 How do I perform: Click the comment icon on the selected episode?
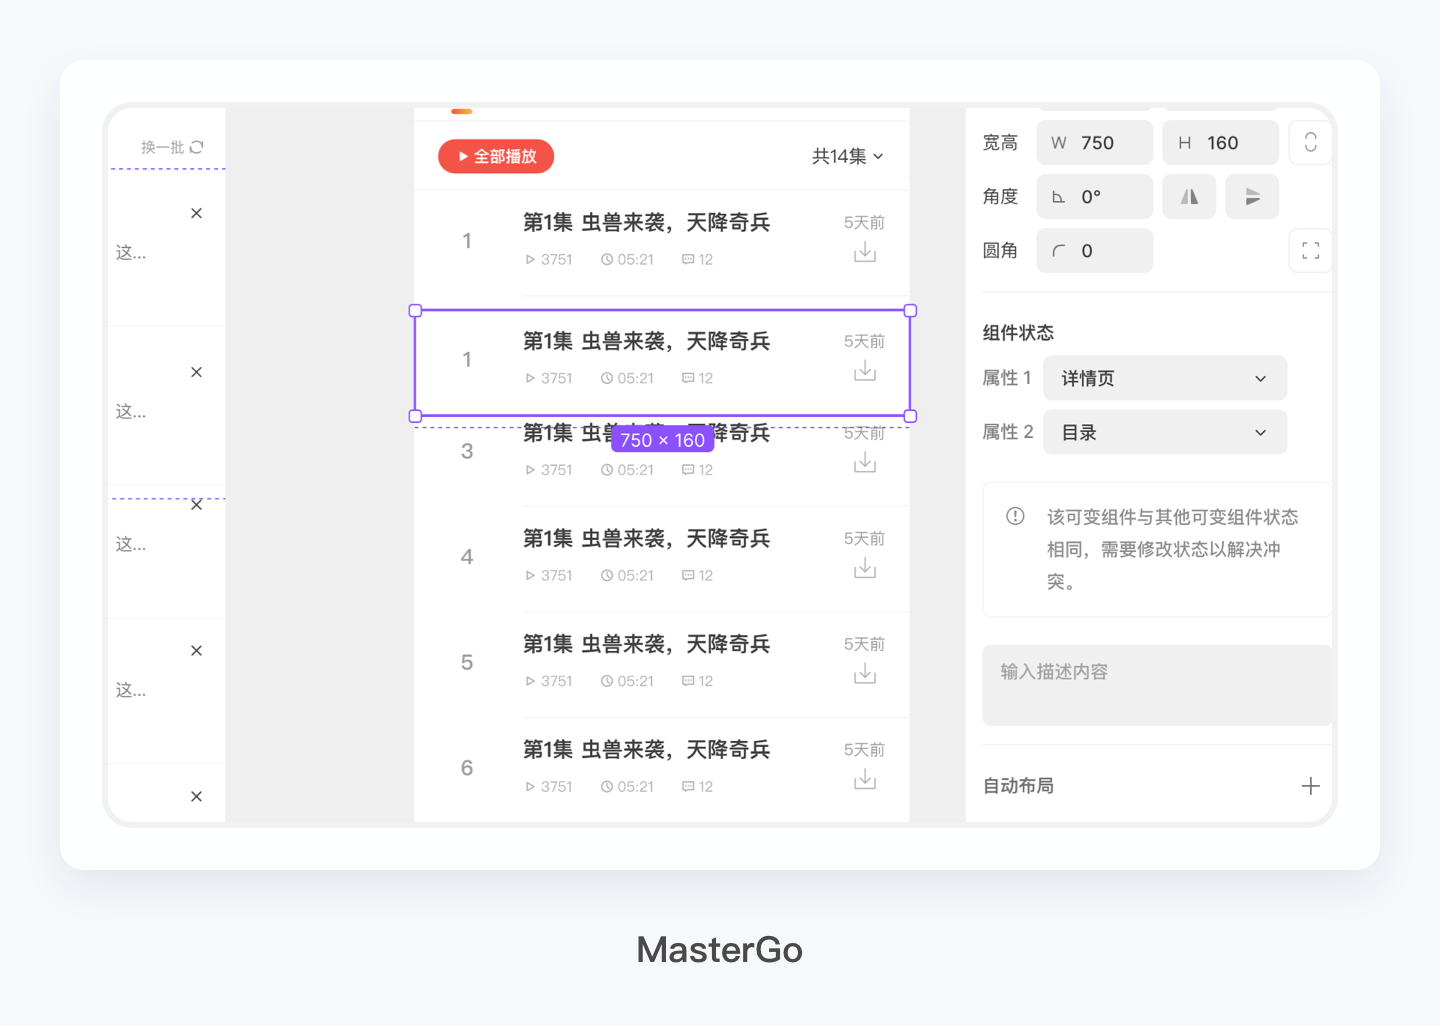pyautogui.click(x=689, y=377)
